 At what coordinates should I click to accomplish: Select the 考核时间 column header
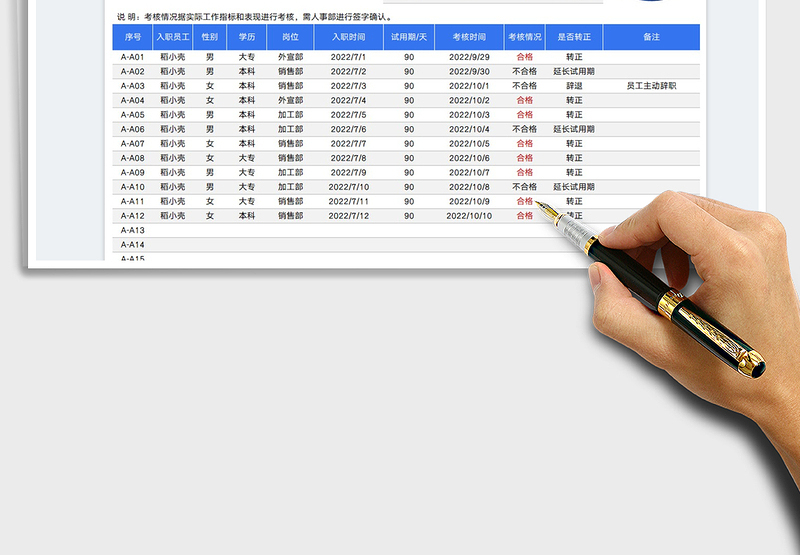[469, 37]
